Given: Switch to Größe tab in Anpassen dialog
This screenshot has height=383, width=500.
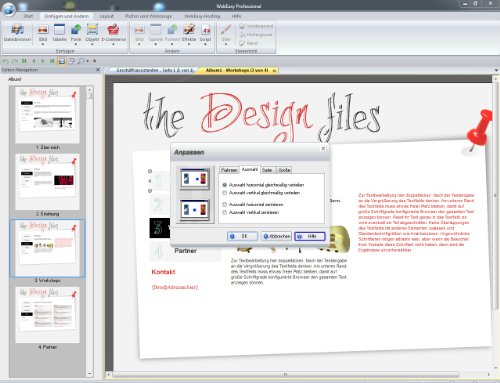Looking at the screenshot, I should pos(284,170).
